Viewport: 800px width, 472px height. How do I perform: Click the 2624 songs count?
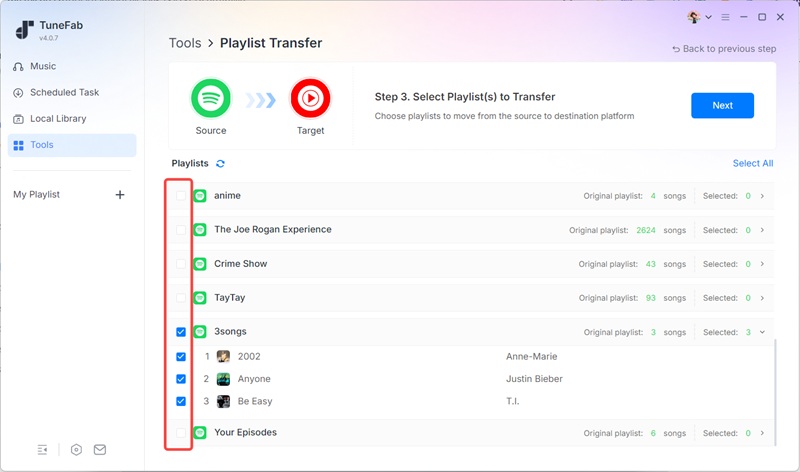click(x=646, y=230)
